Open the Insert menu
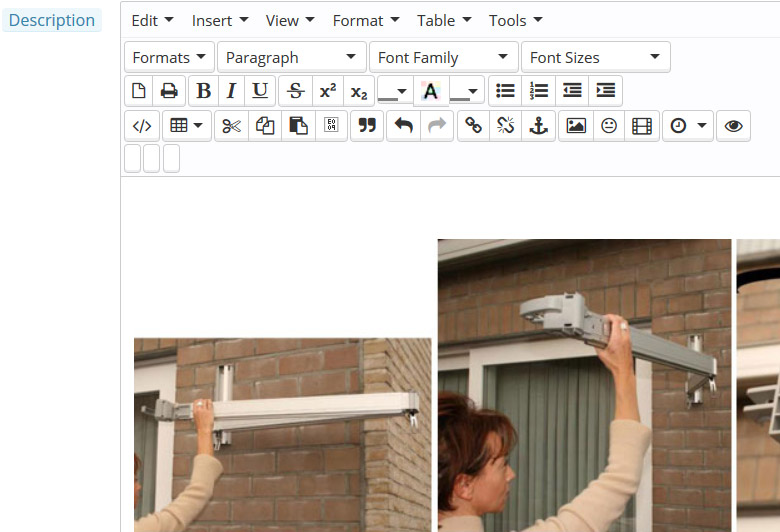This screenshot has height=532, width=780. 220,20
